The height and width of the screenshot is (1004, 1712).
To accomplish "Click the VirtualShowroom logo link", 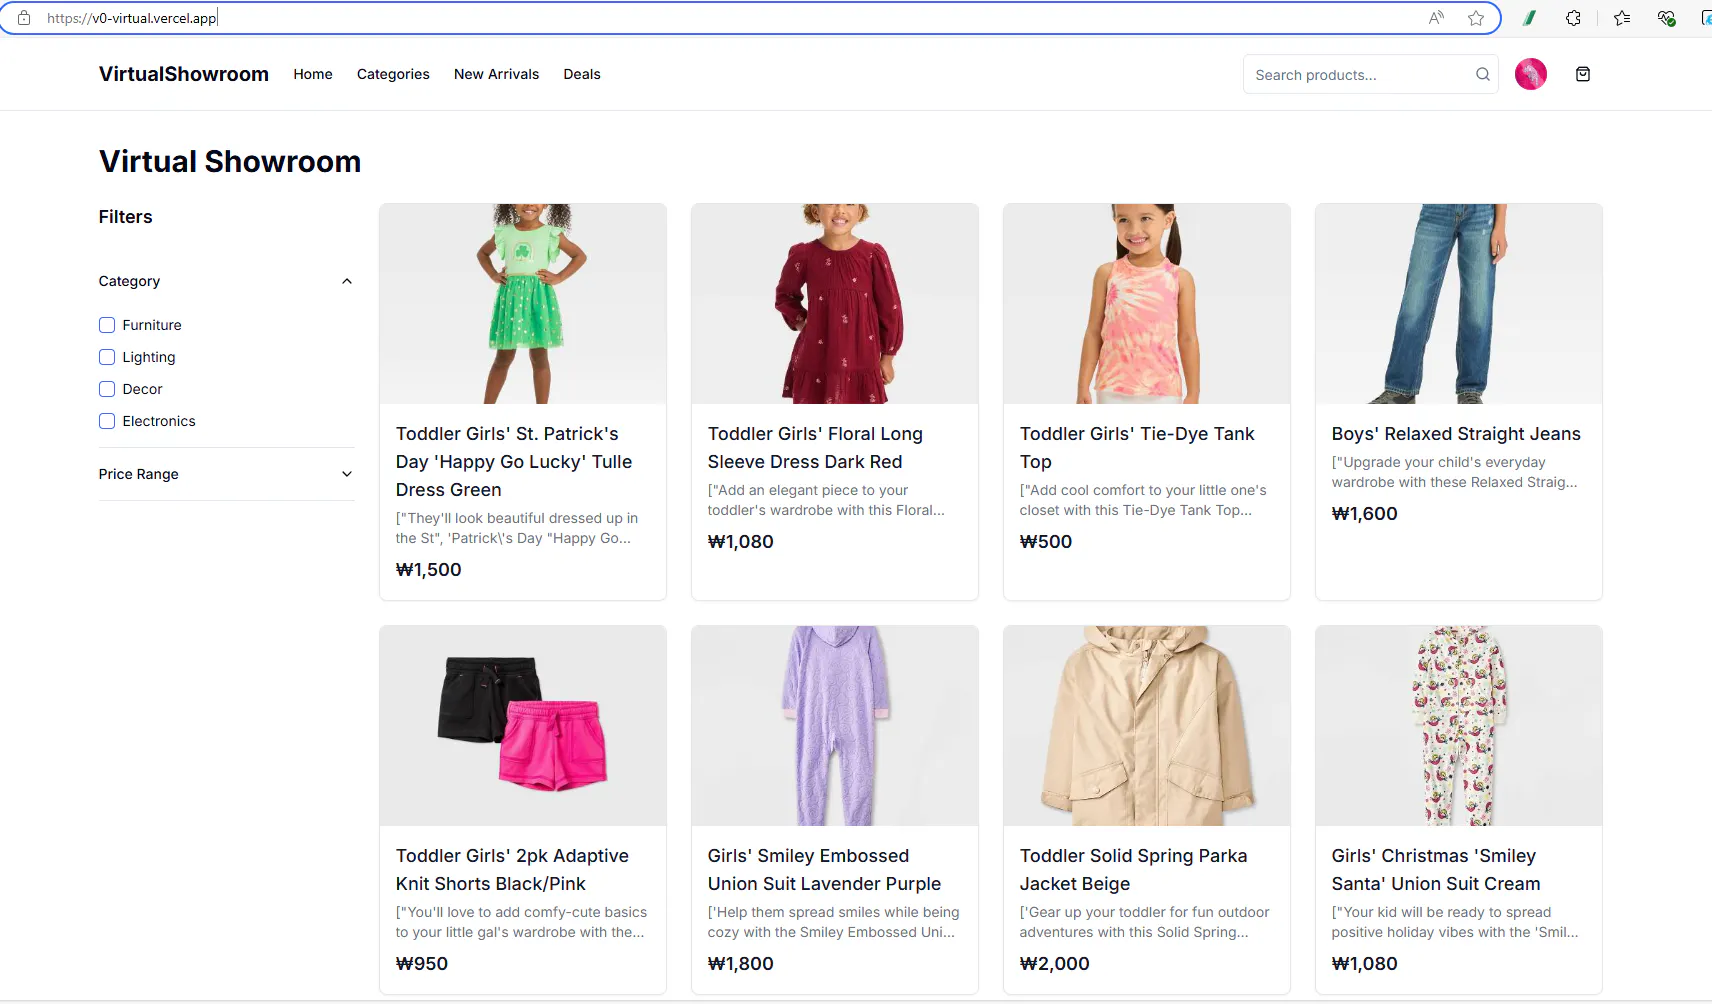I will tap(184, 74).
